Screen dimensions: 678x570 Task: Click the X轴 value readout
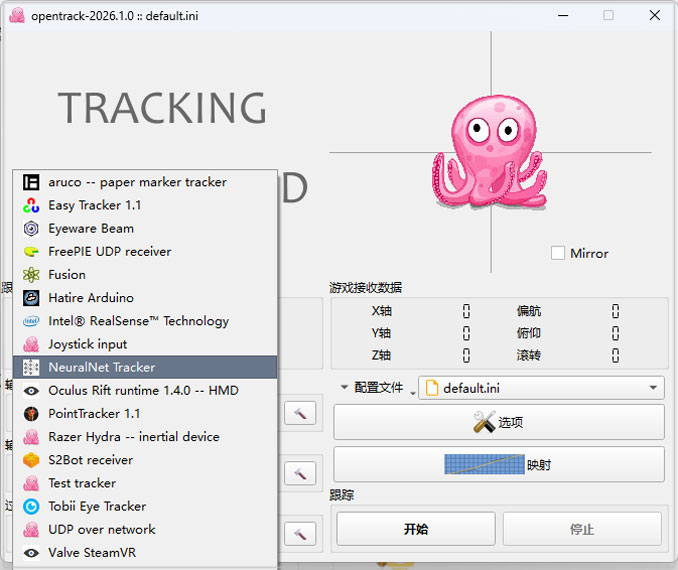click(466, 311)
